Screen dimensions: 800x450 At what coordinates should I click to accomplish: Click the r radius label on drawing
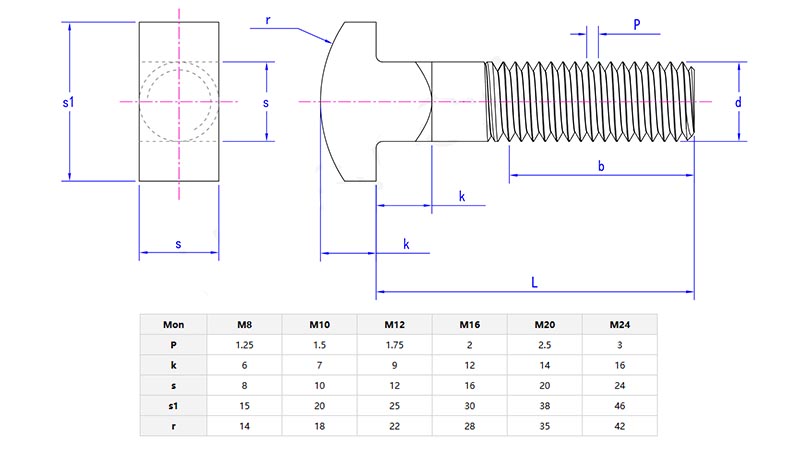coord(268,20)
